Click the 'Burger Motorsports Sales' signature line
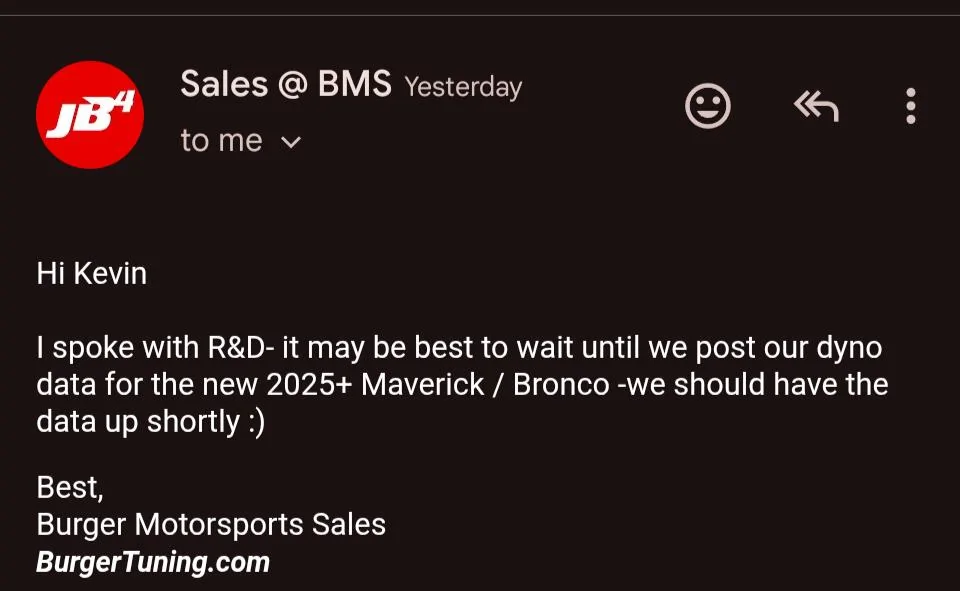The width and height of the screenshot is (960, 591). (x=211, y=524)
